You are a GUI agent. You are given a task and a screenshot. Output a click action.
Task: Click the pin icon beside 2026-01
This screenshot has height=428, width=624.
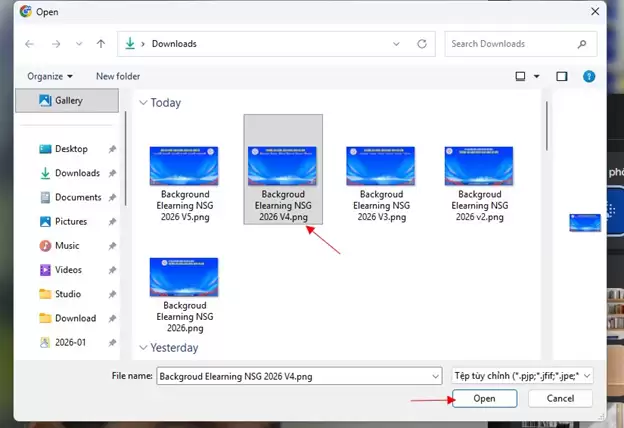(x=112, y=343)
